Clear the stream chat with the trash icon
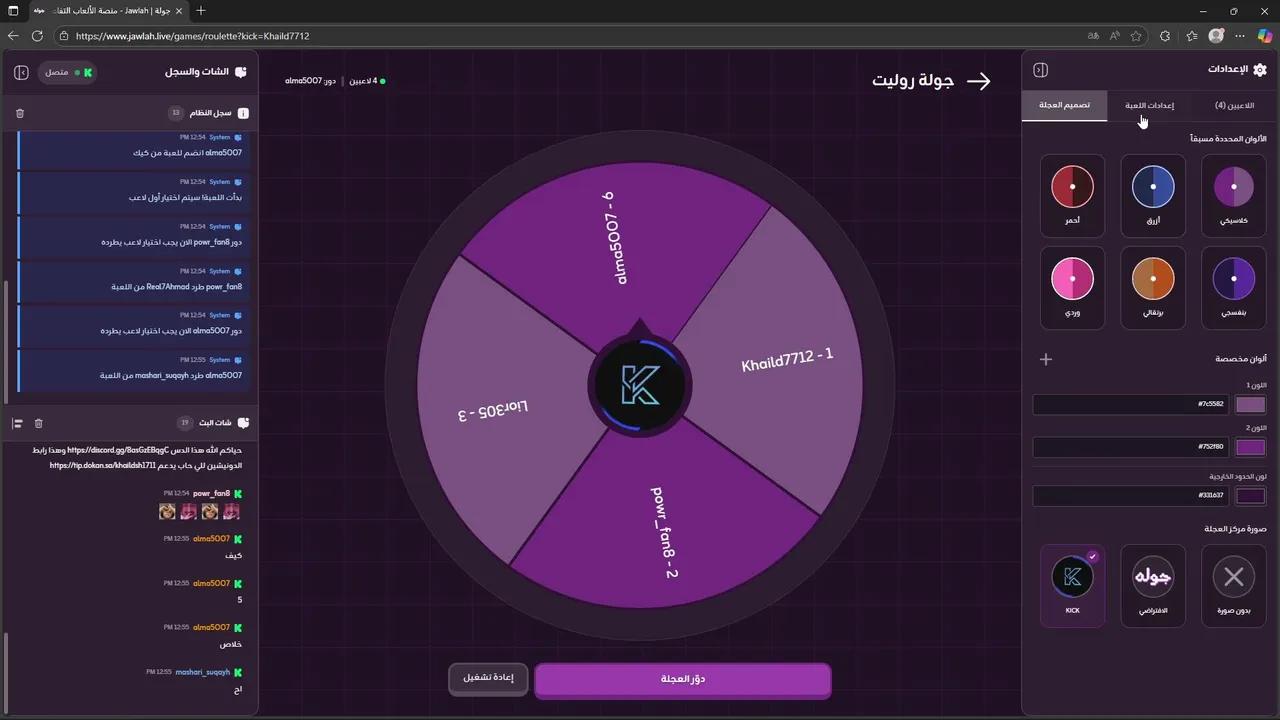 pos(38,423)
